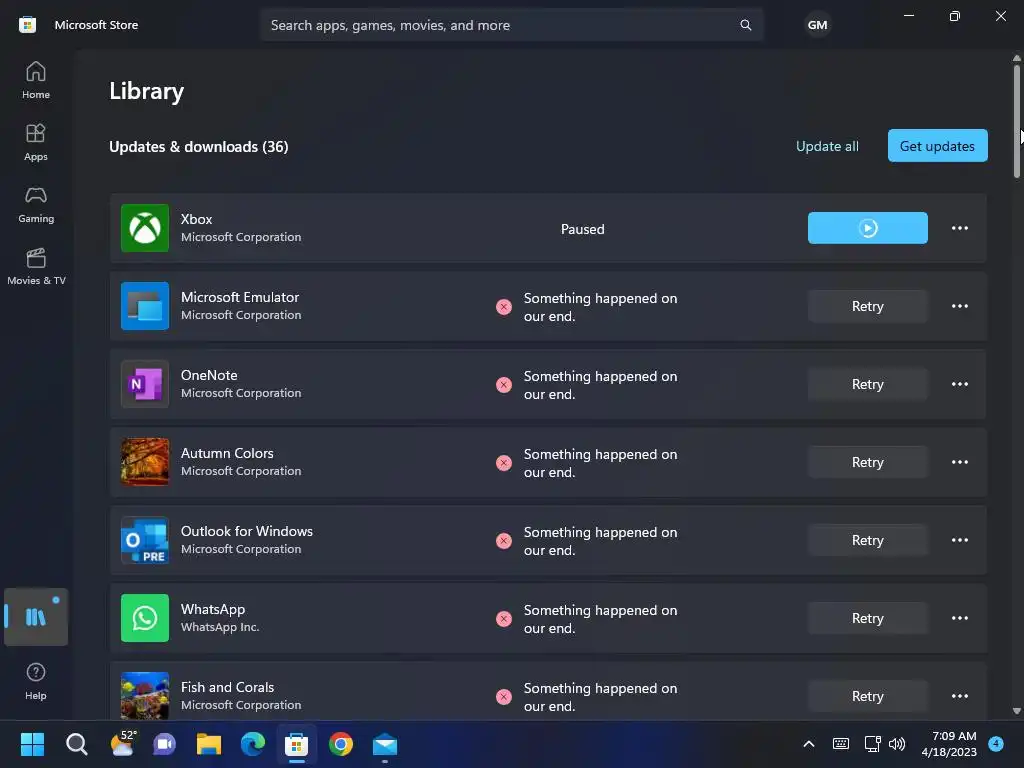Open File Explorer from taskbar
This screenshot has width=1024, height=768.
coord(209,744)
